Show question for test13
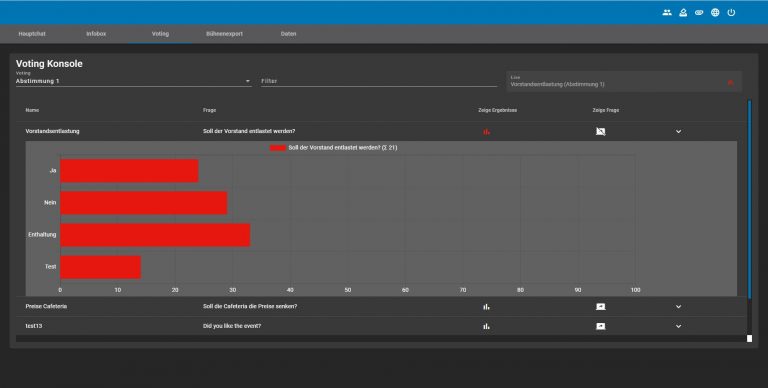Viewport: 768px width, 388px height. coord(600,326)
